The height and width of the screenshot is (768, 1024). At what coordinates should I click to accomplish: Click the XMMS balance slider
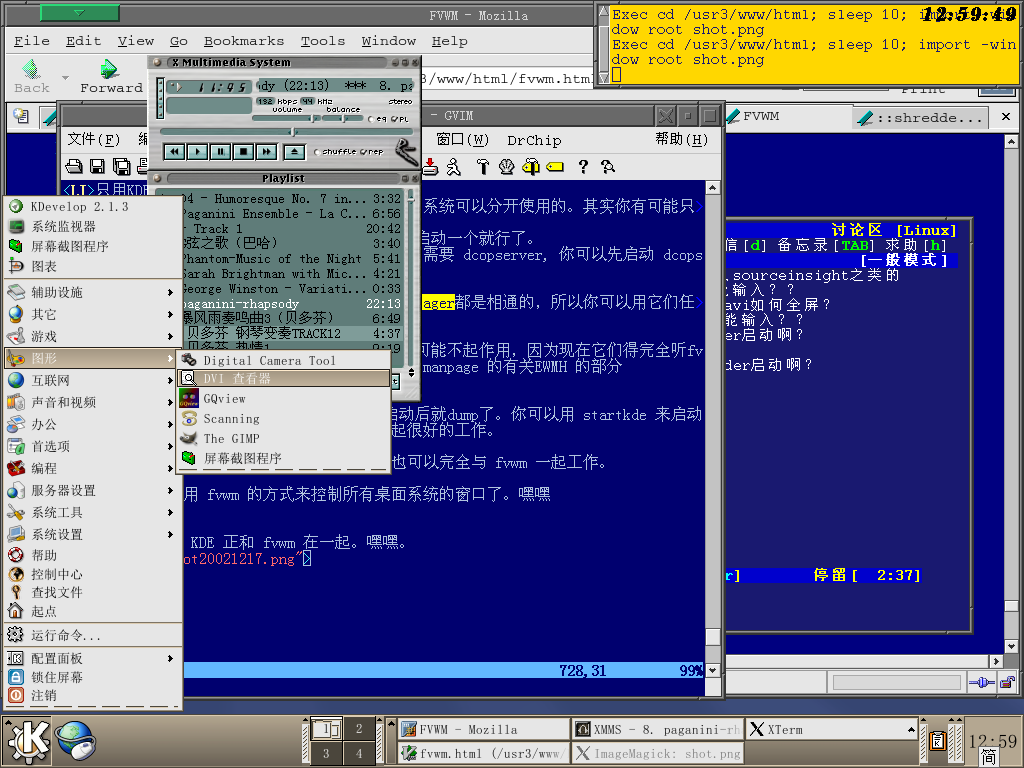344,118
